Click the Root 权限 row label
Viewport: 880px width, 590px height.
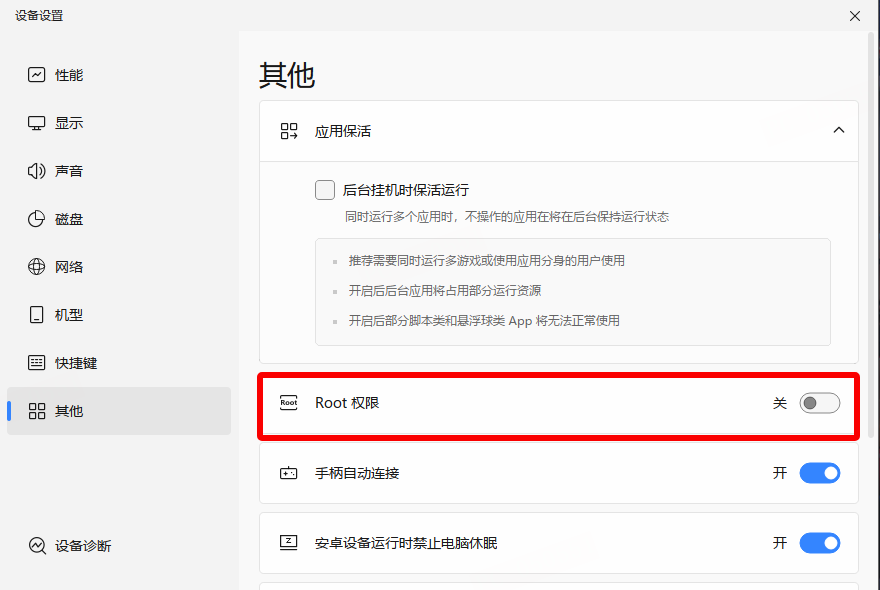pyautogui.click(x=347, y=403)
